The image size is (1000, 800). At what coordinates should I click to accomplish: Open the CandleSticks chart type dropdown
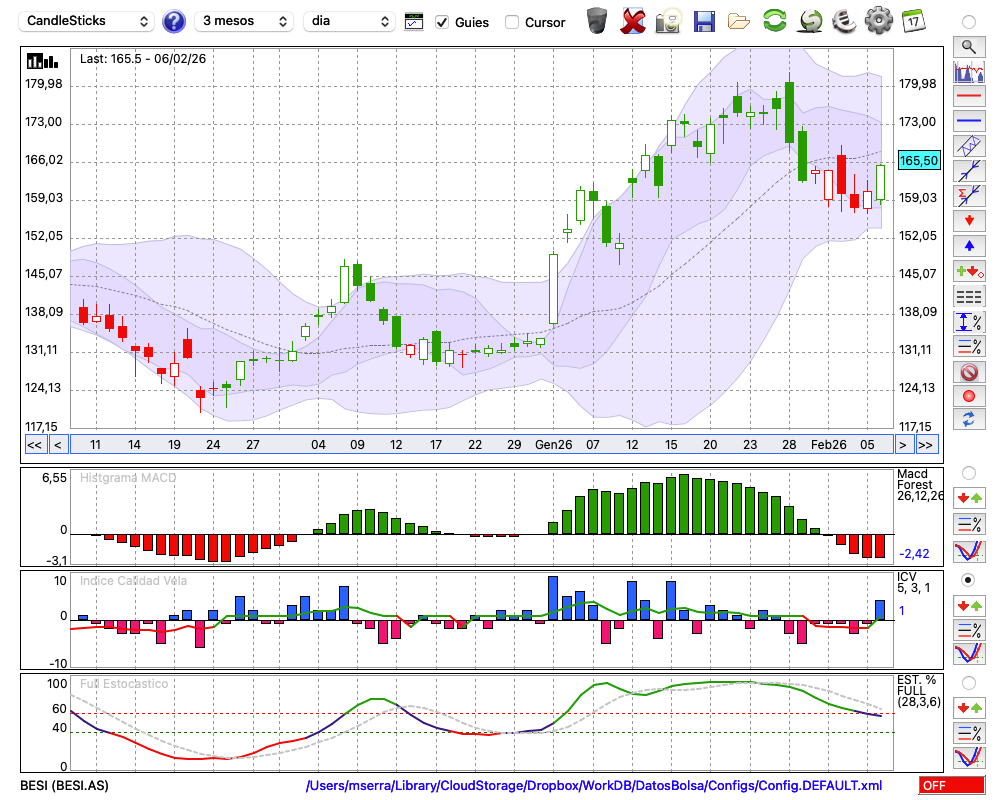coord(88,21)
